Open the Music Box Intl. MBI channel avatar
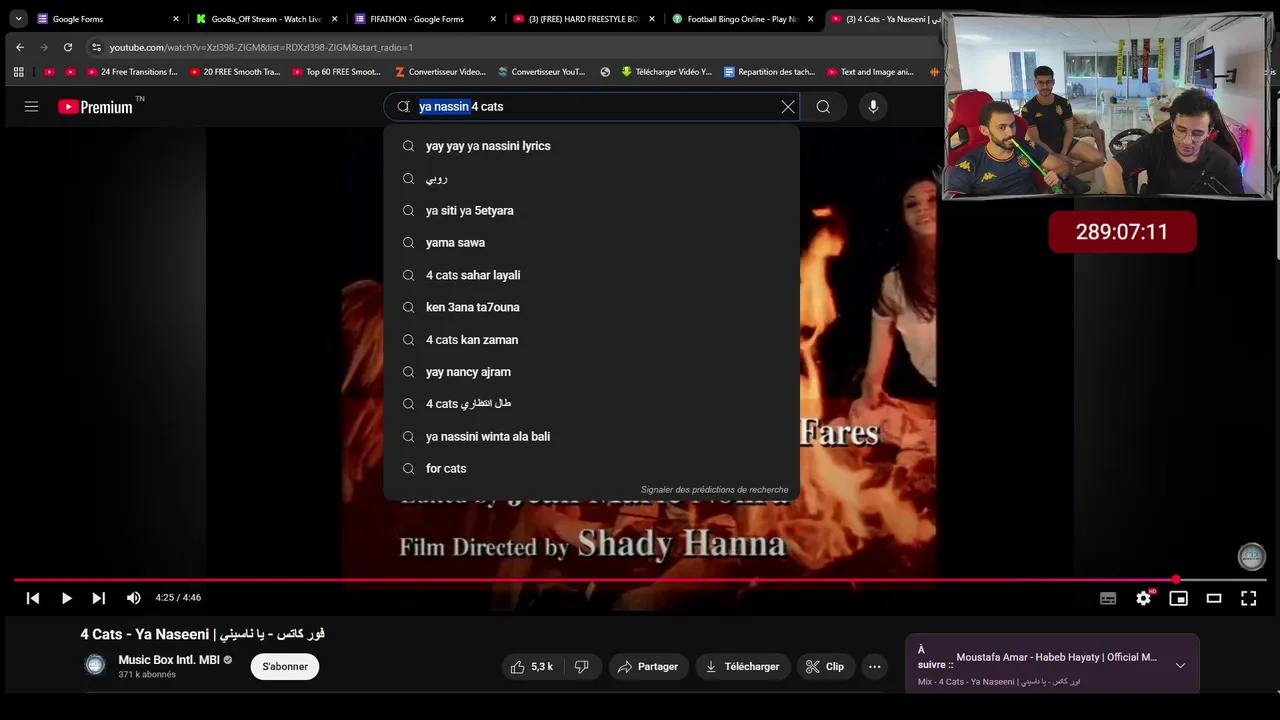 pyautogui.click(x=95, y=665)
